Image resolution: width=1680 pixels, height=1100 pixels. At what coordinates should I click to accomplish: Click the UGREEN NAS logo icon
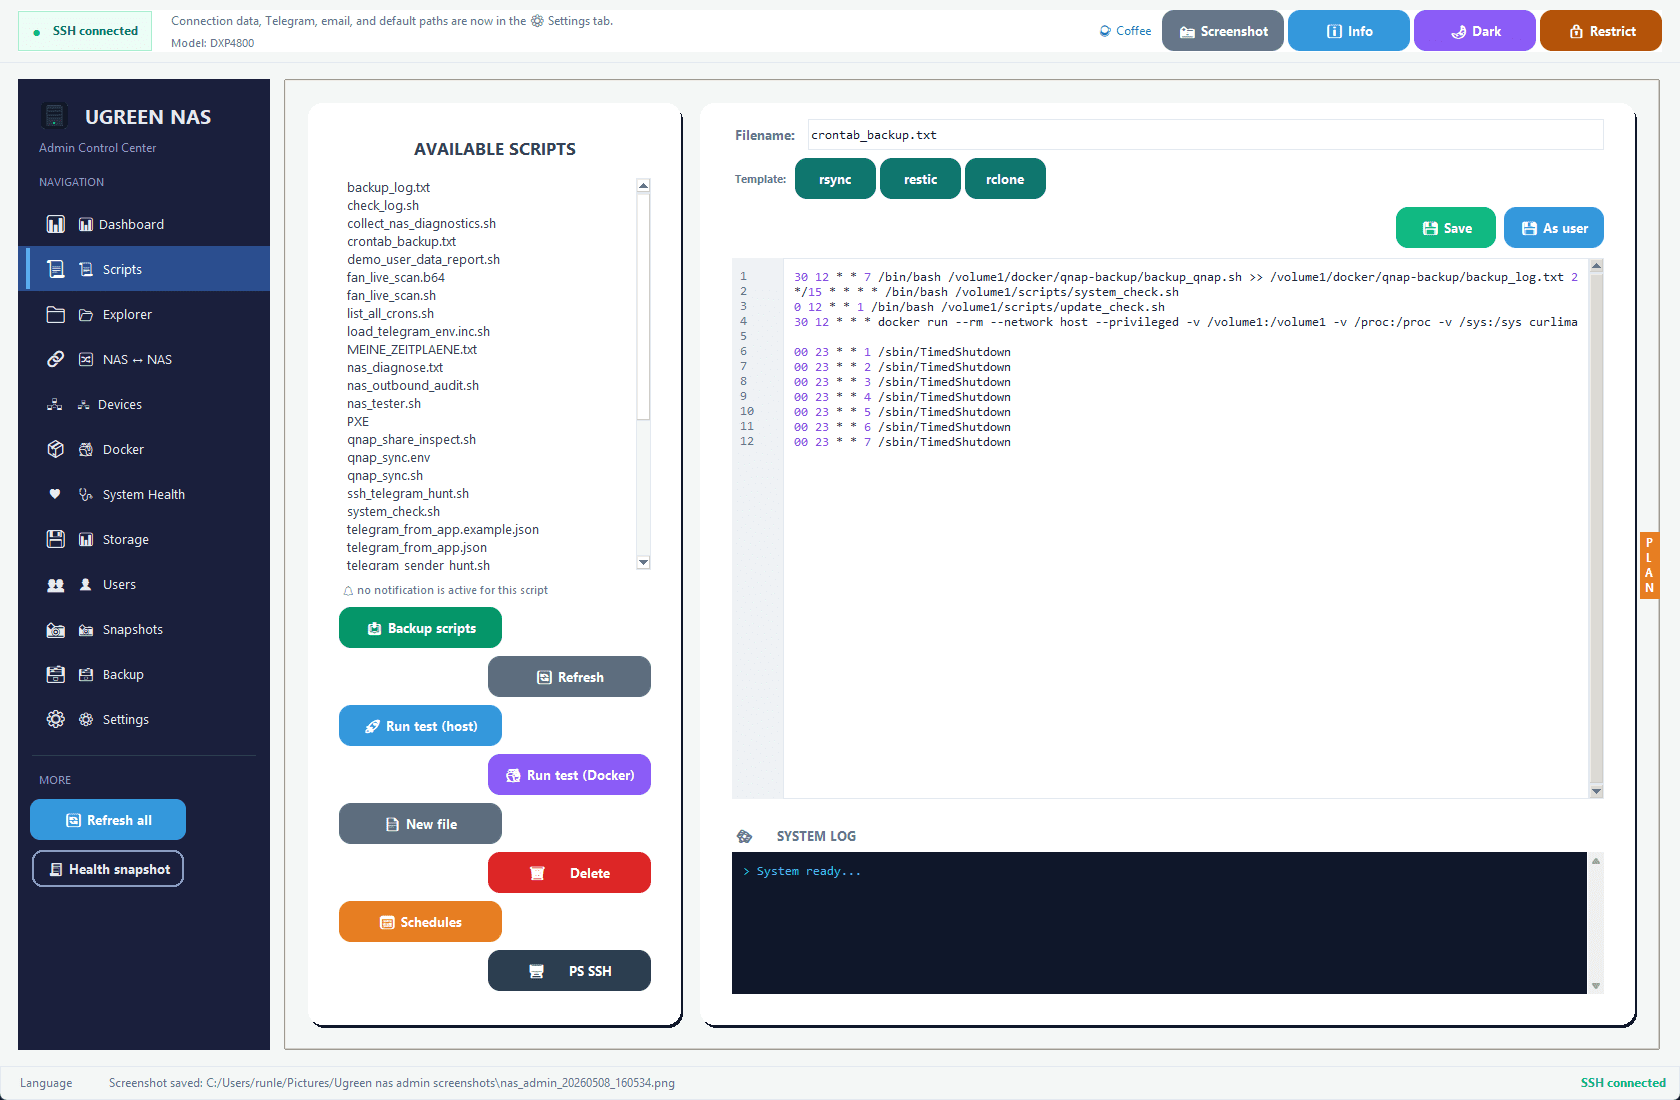coord(55,116)
